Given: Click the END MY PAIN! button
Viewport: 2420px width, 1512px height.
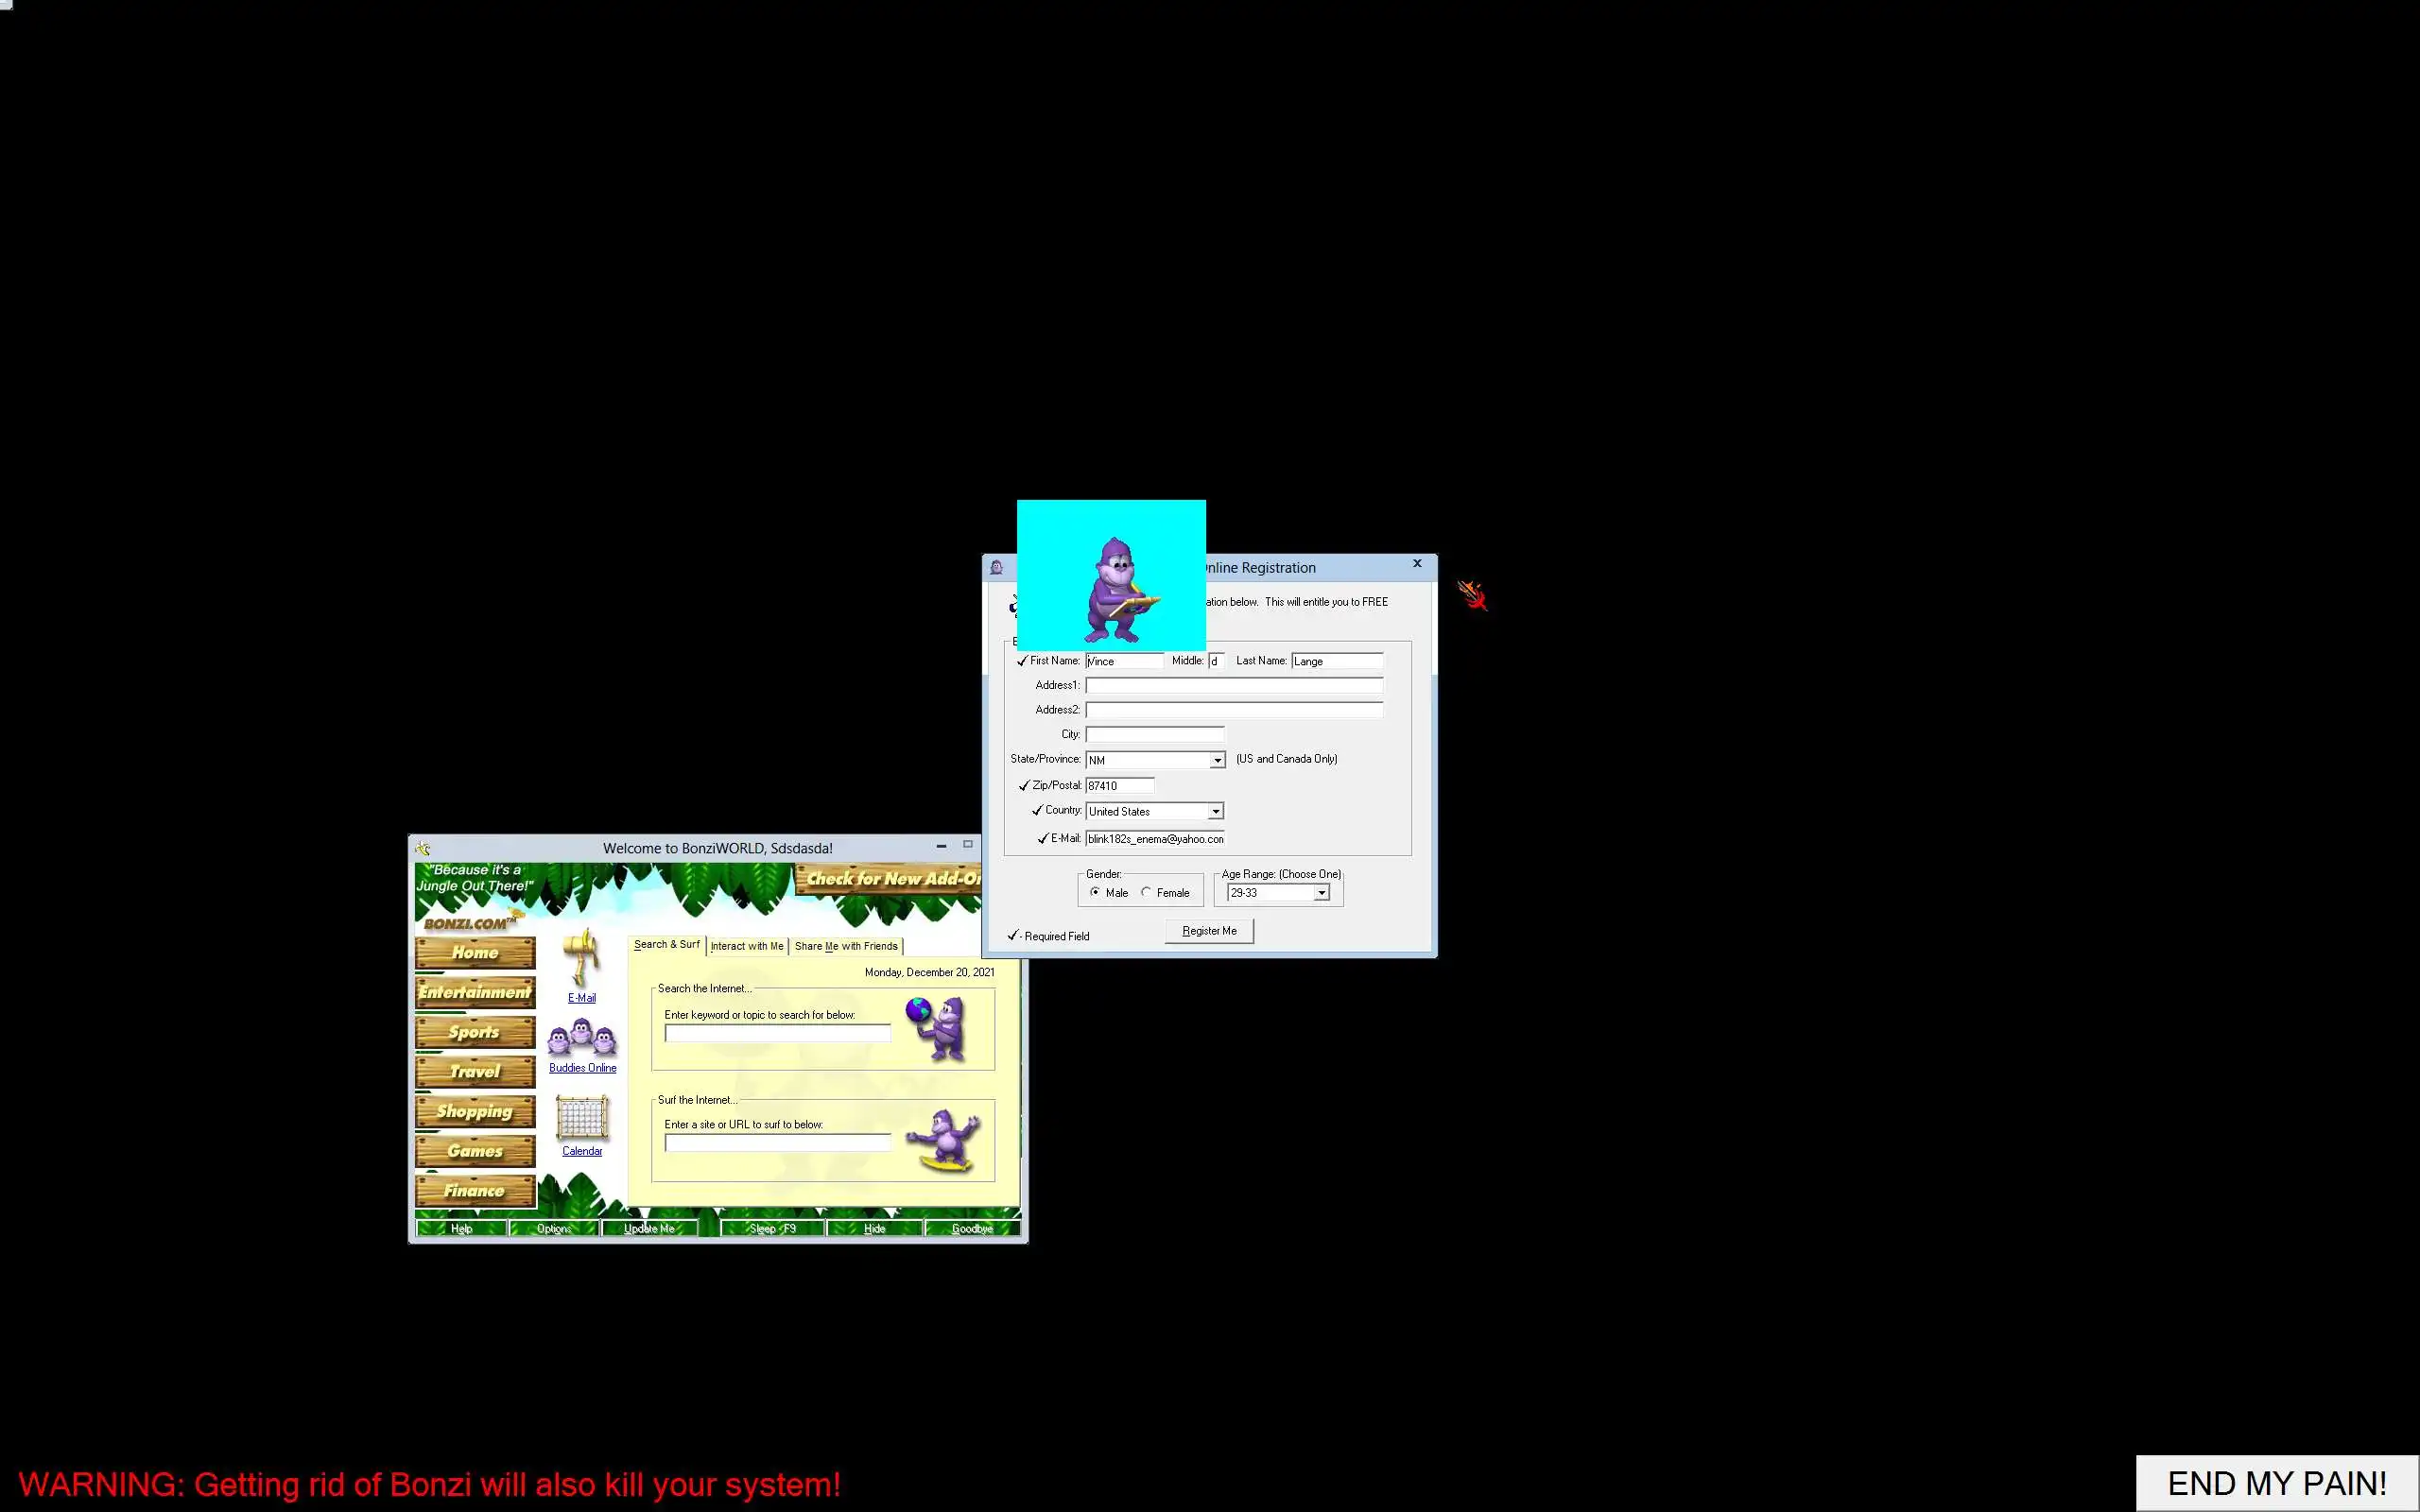Looking at the screenshot, I should pos(2276,1483).
